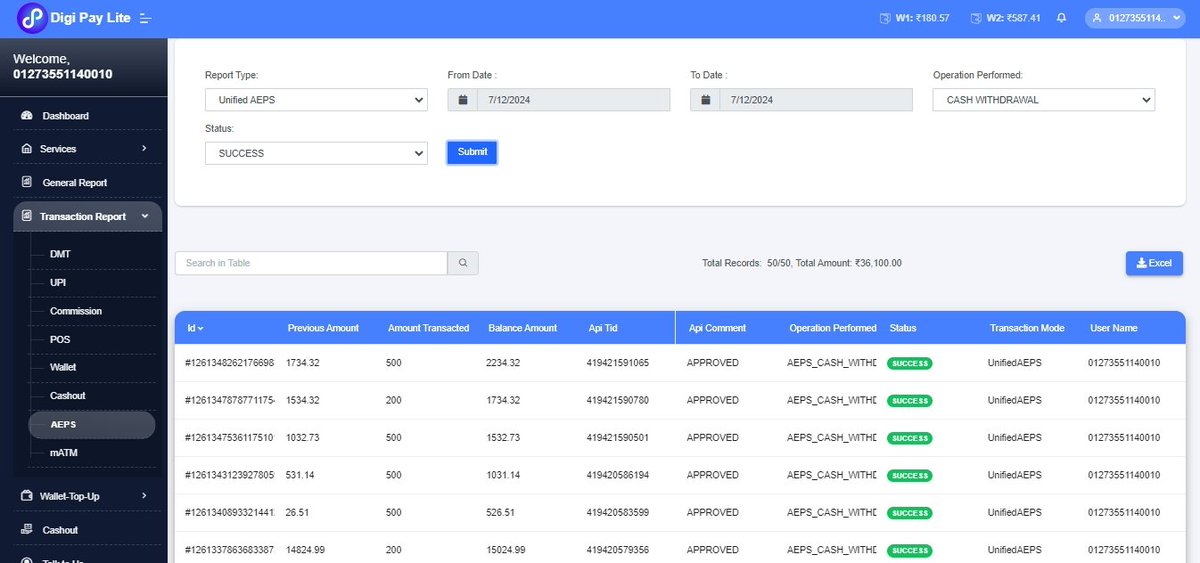Click the user avatar icon in header
The height and width of the screenshot is (563, 1200).
1097,18
